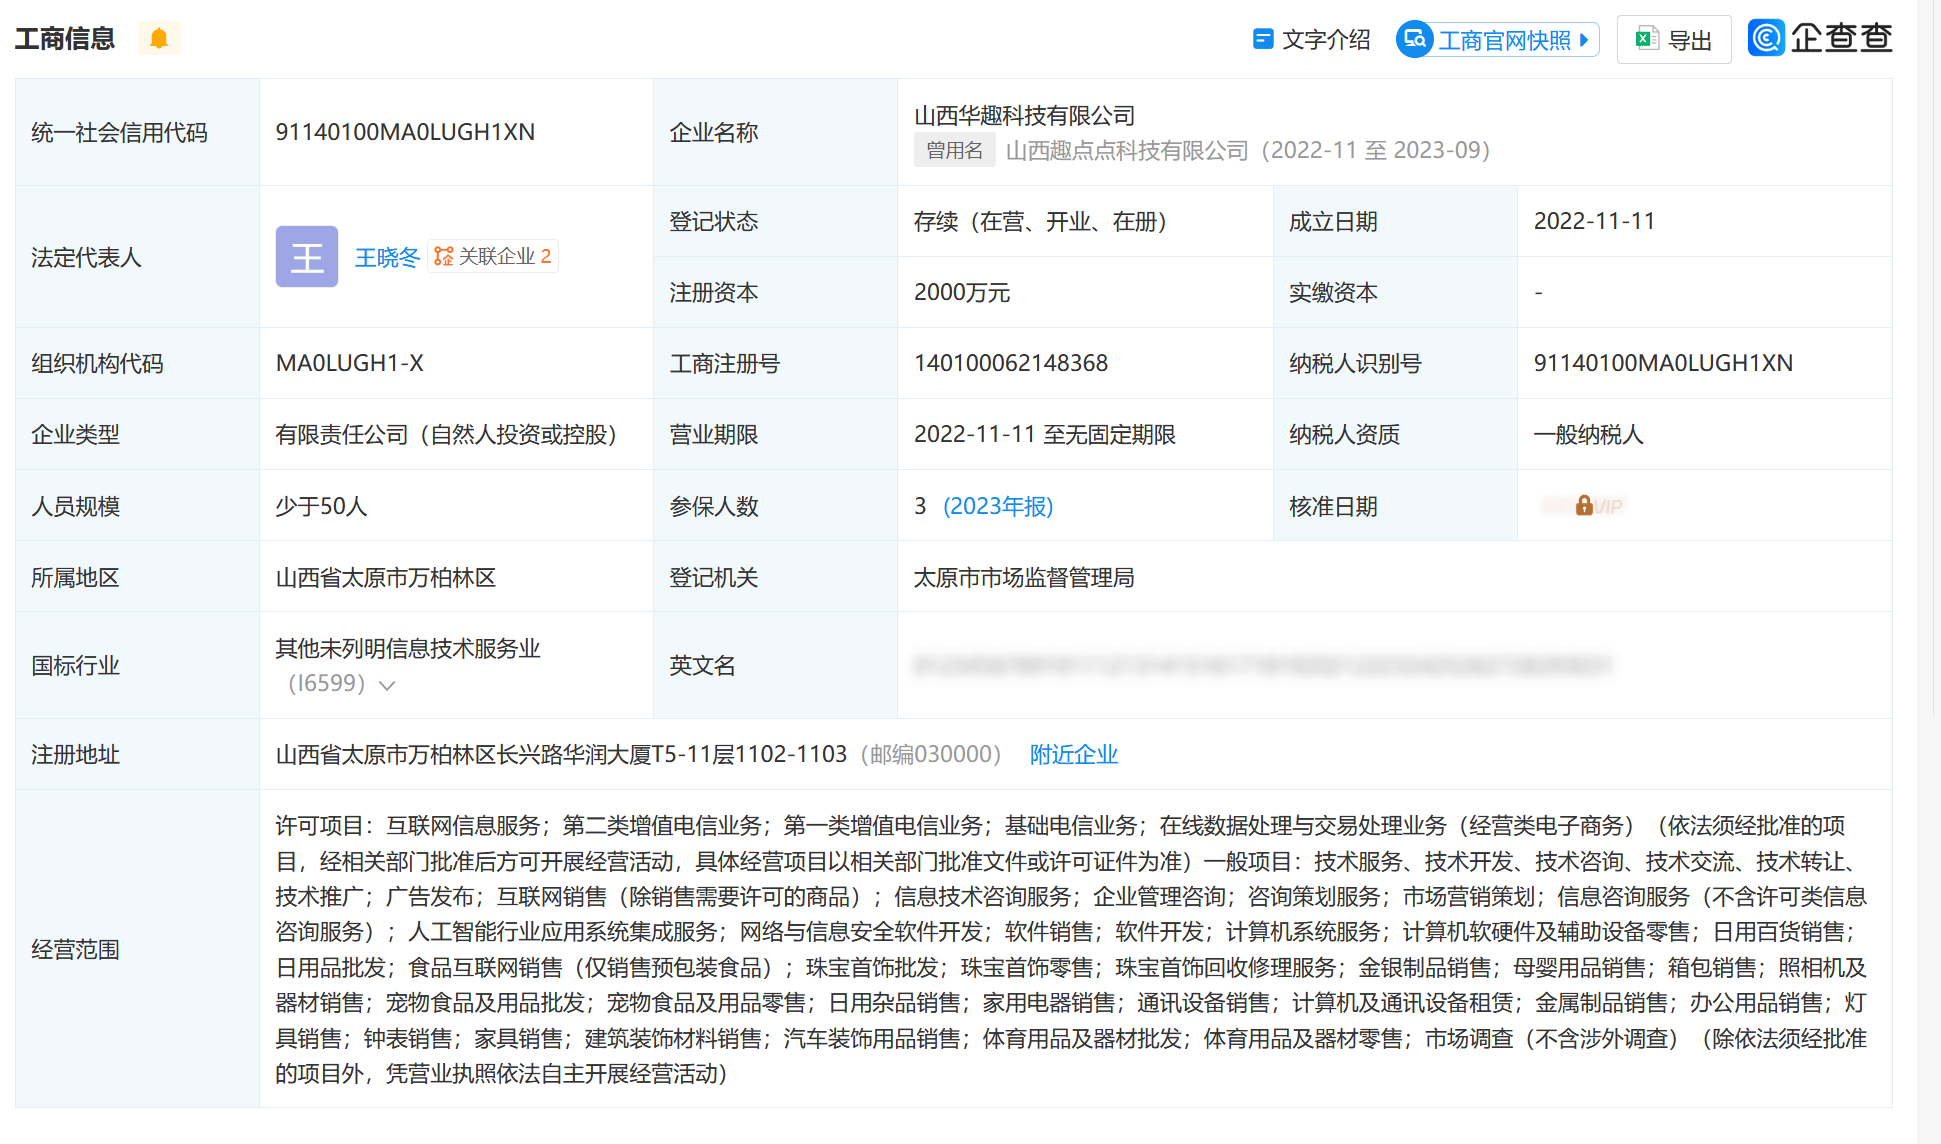Screen dimensions: 1941x1144
Task: Click the VIP lock icon for 核准日期
Action: point(1584,505)
